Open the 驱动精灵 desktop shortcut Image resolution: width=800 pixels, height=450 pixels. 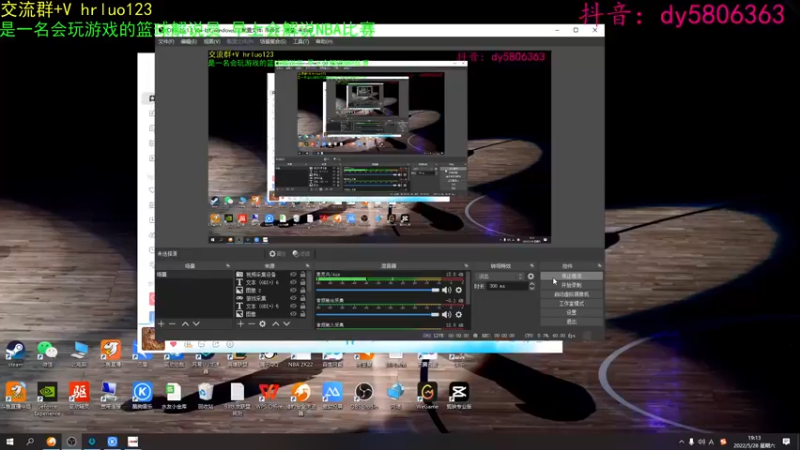click(x=79, y=396)
